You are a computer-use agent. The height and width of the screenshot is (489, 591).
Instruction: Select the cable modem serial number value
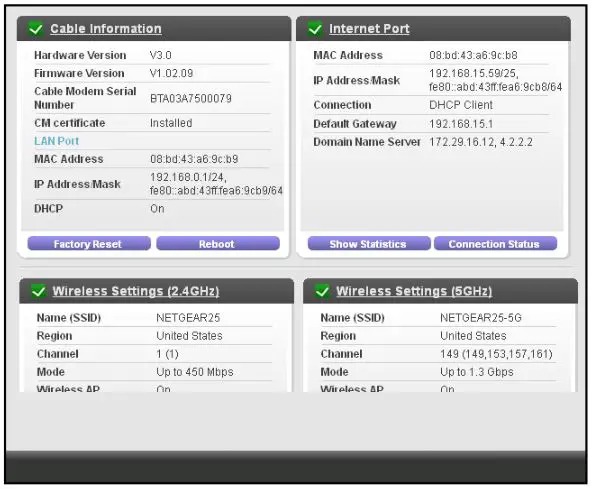[x=191, y=99]
